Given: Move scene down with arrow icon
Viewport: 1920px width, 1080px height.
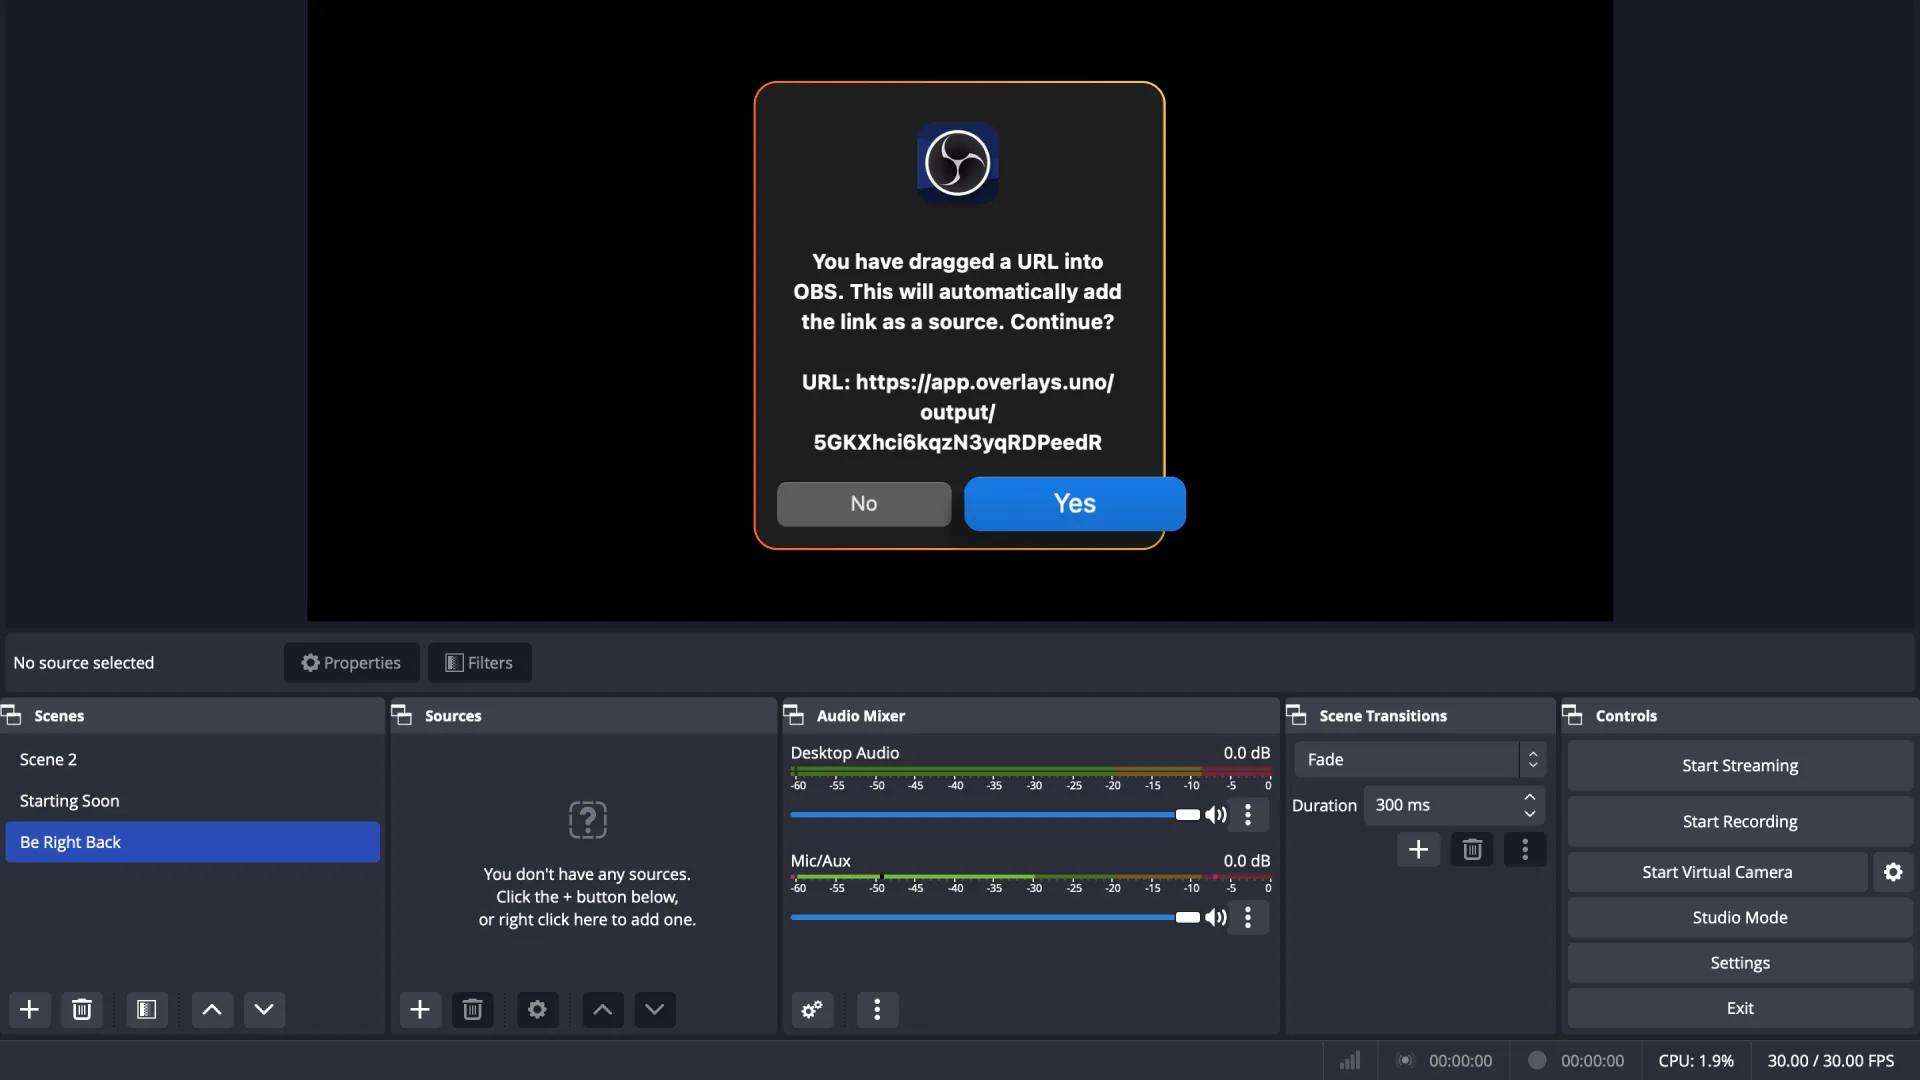Looking at the screenshot, I should click(264, 1009).
